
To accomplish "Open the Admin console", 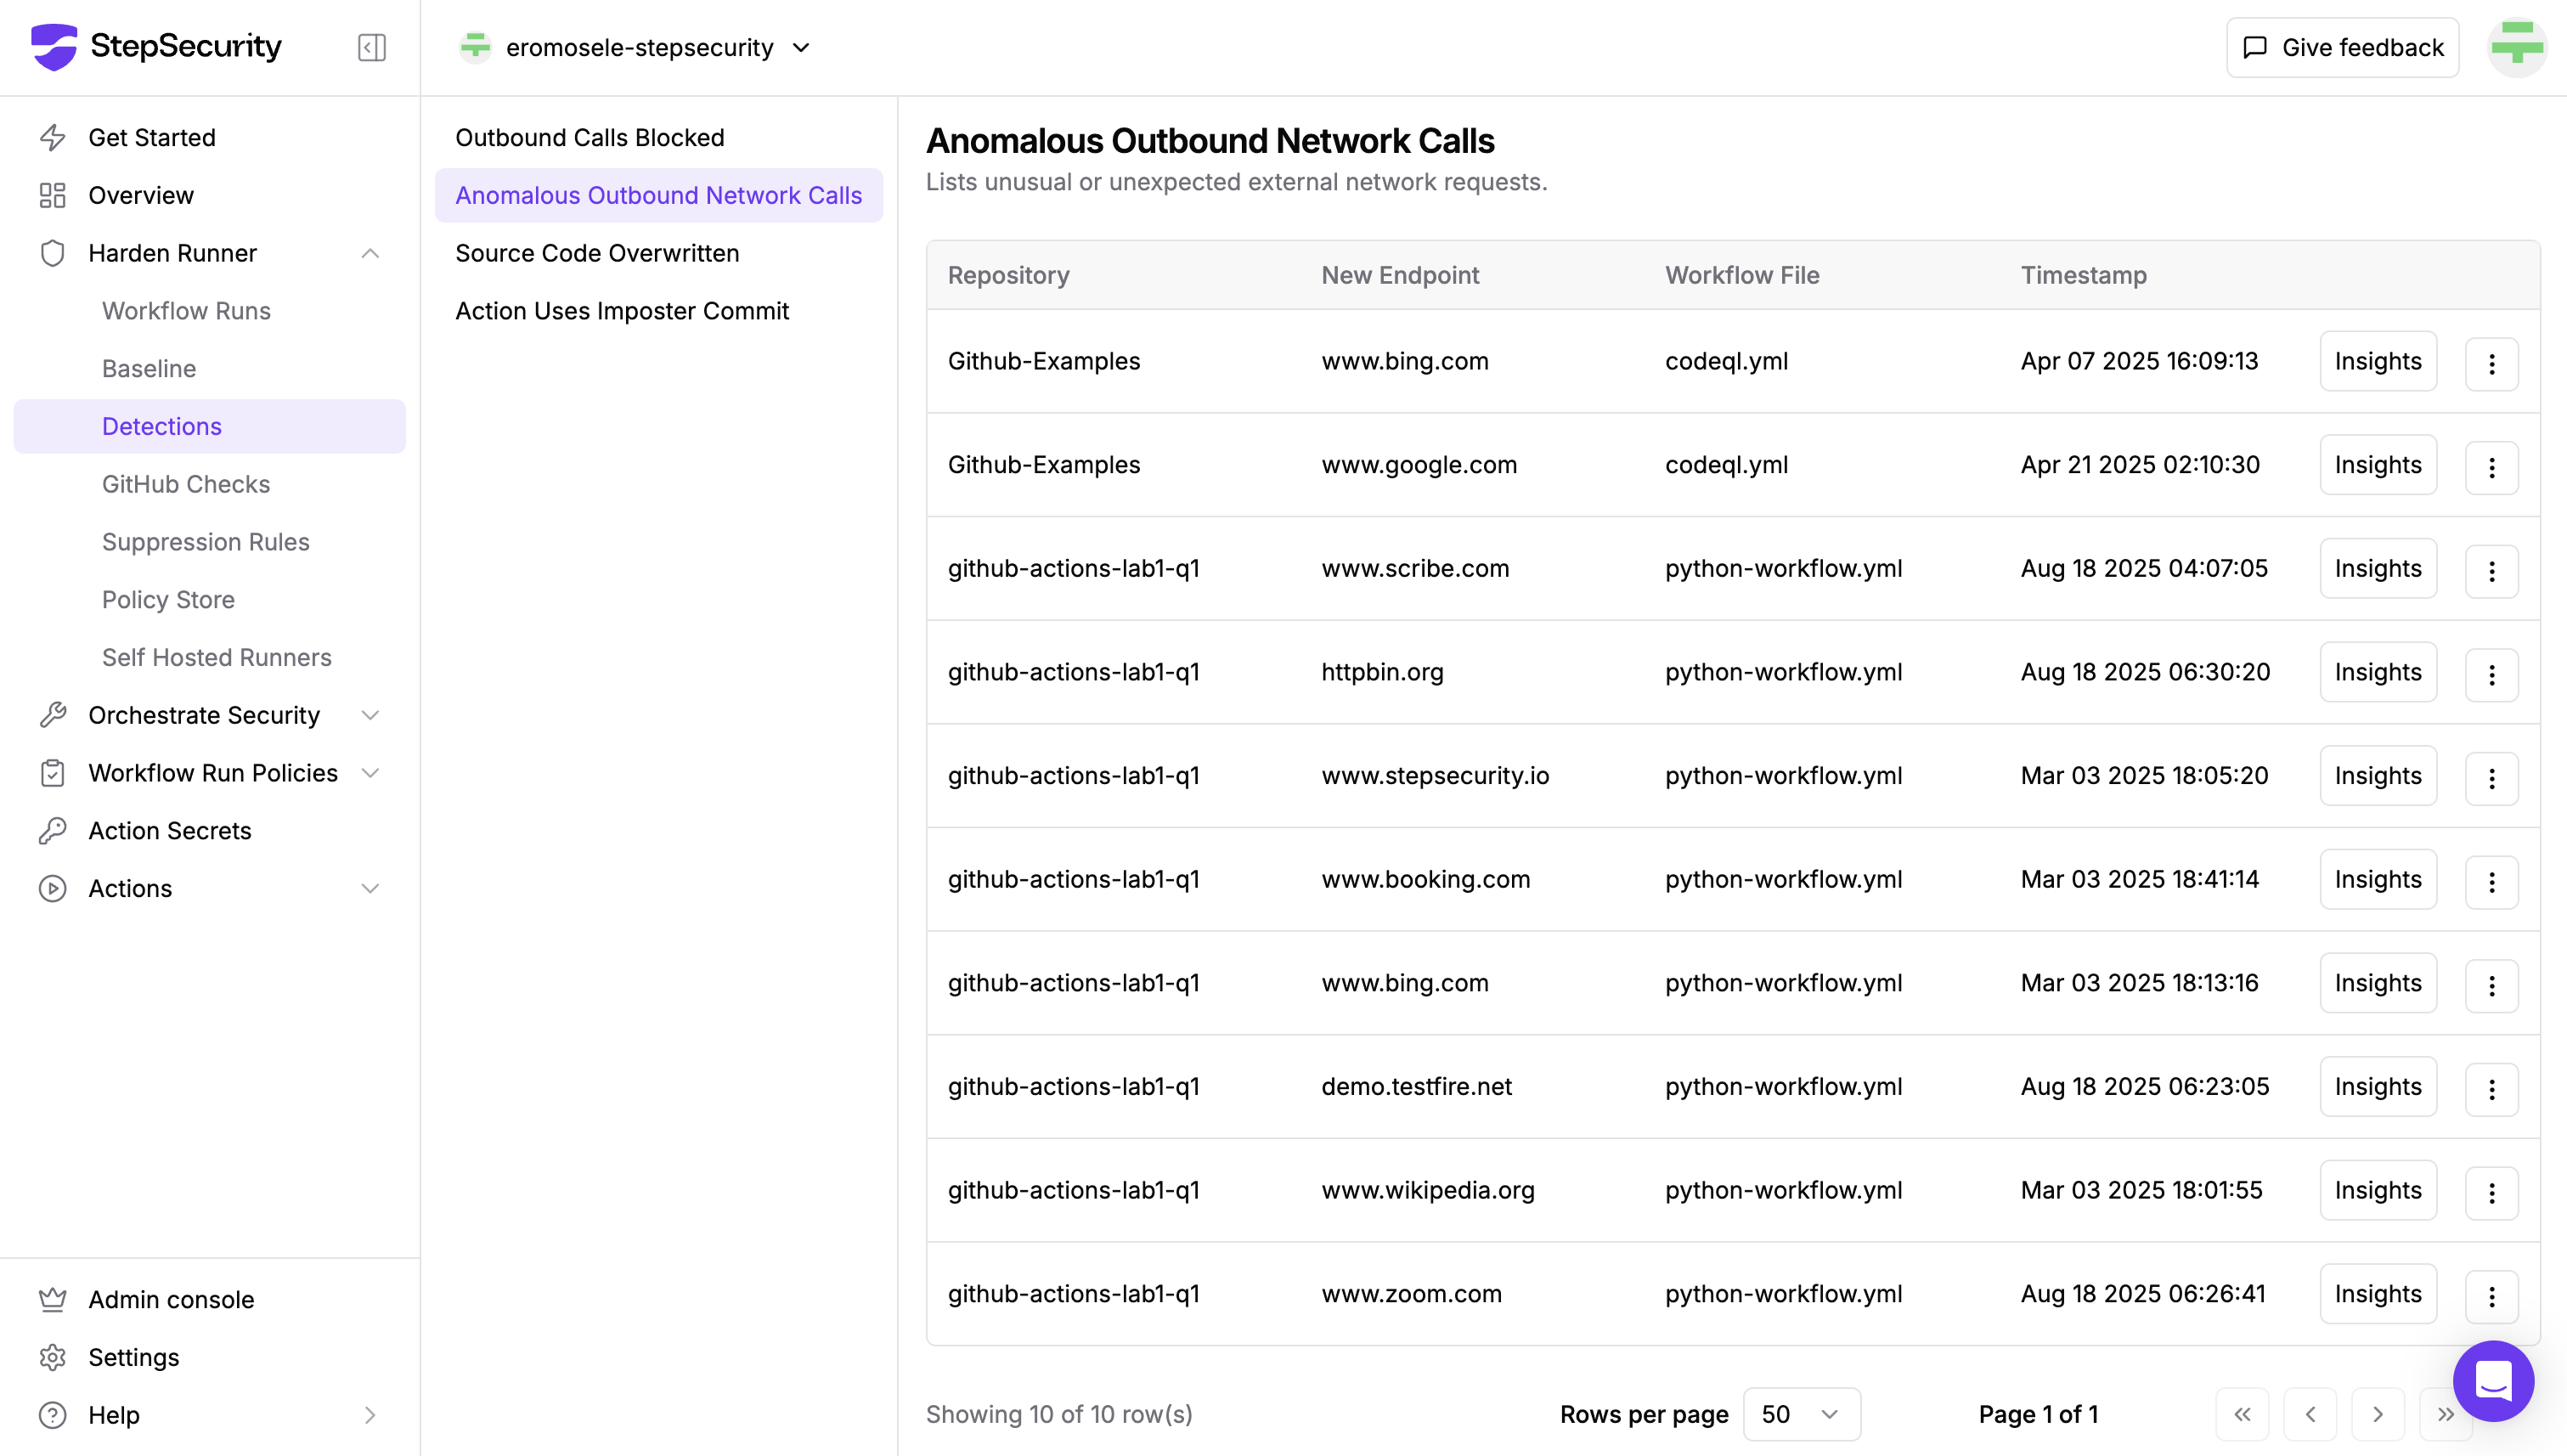I will 171,1299.
